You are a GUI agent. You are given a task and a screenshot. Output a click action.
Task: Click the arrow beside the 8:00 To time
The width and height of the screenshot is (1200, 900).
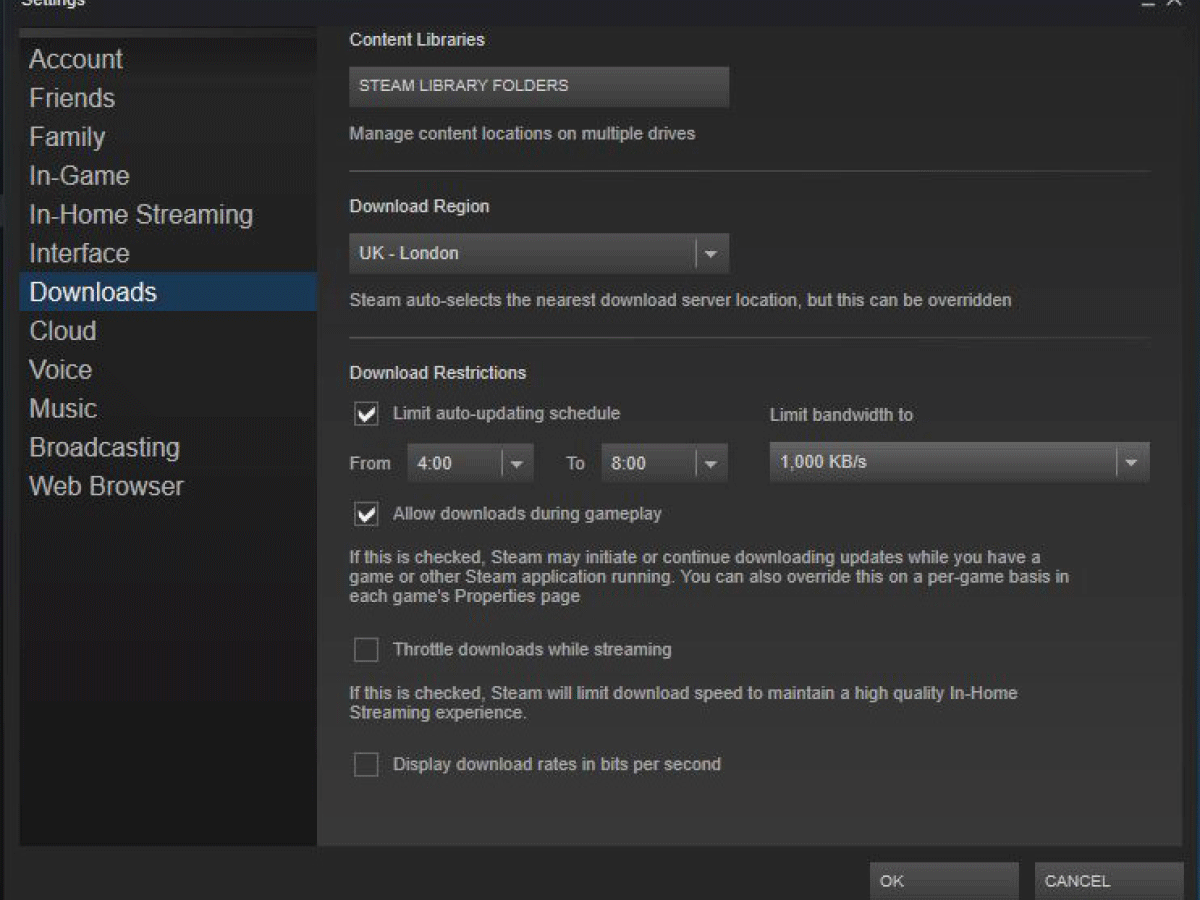coord(711,464)
